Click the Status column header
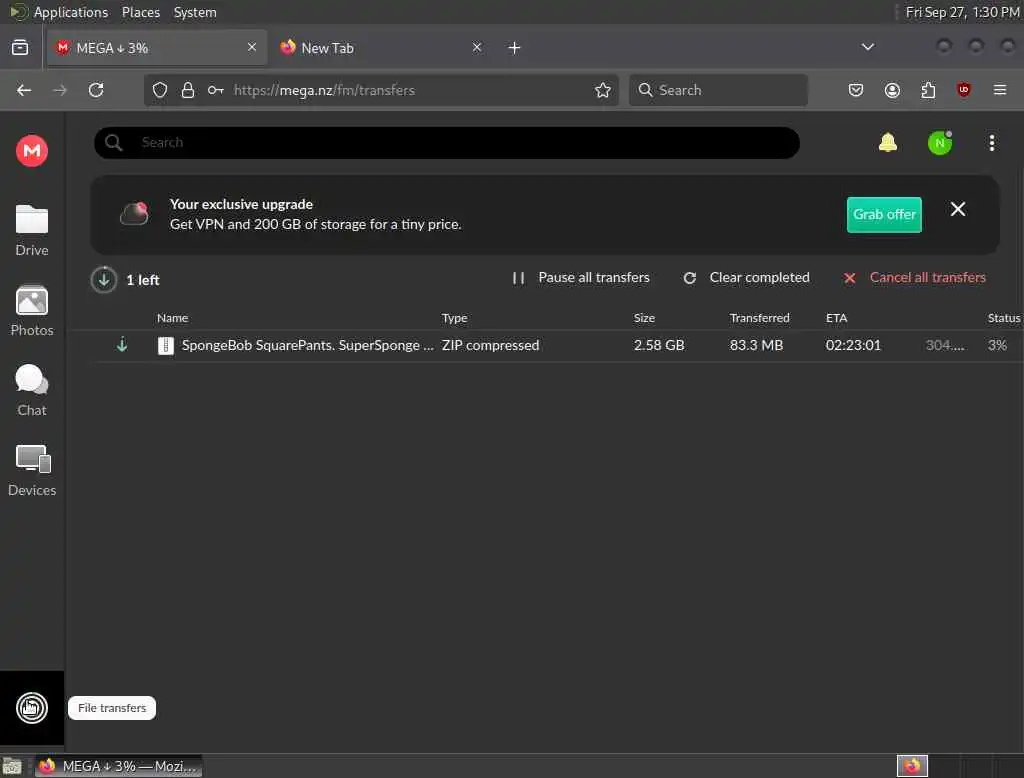 pos(1004,318)
